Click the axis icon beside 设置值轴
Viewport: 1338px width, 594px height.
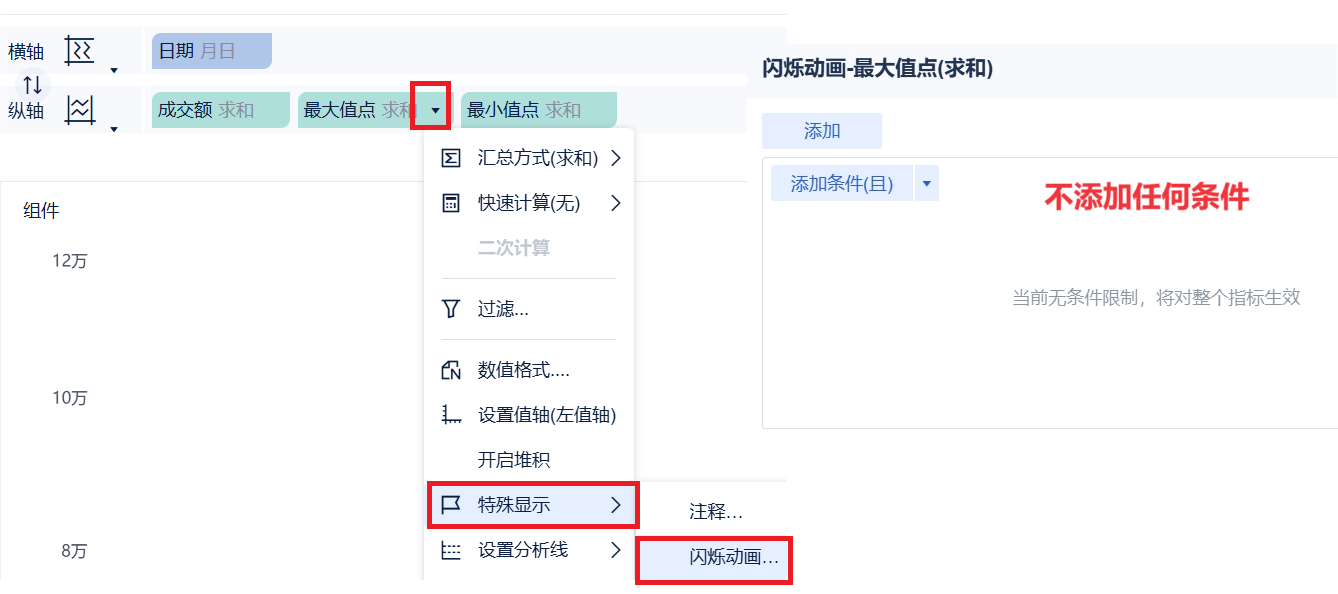[451, 415]
